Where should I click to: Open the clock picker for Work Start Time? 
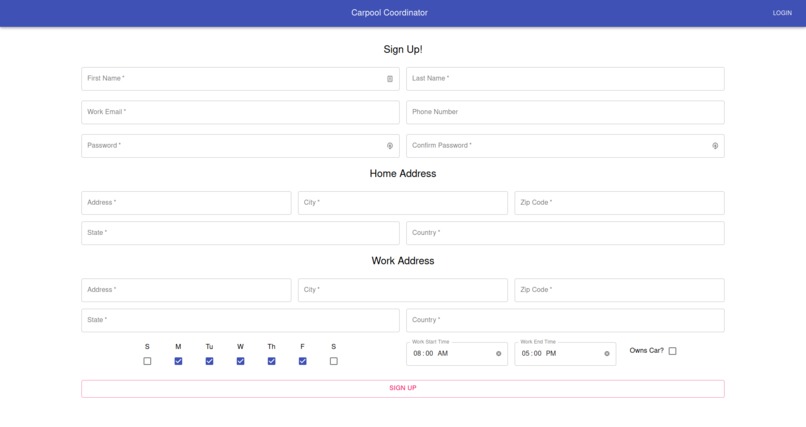pyautogui.click(x=498, y=354)
